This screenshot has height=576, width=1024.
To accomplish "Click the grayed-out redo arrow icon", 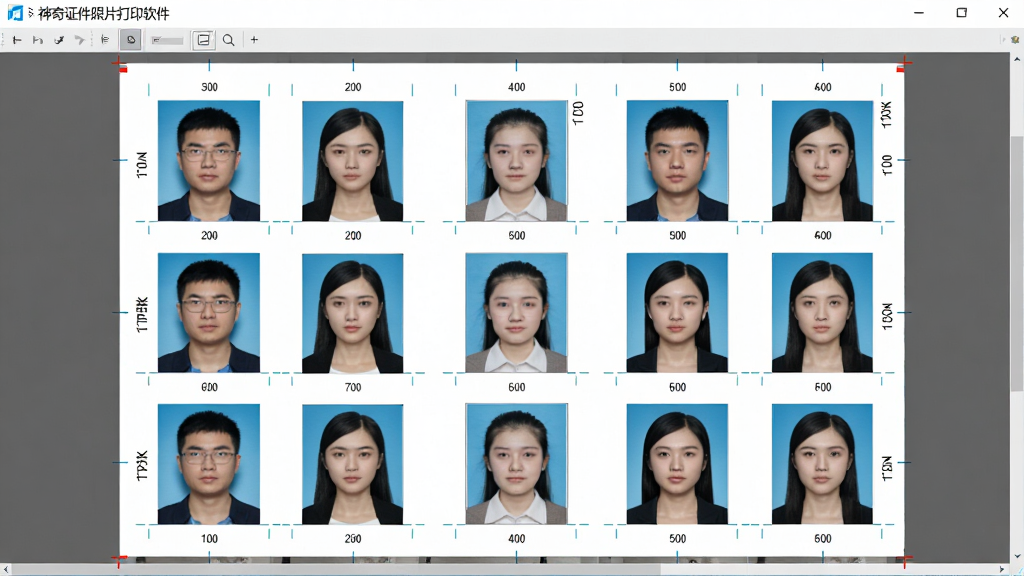I will click(x=80, y=40).
